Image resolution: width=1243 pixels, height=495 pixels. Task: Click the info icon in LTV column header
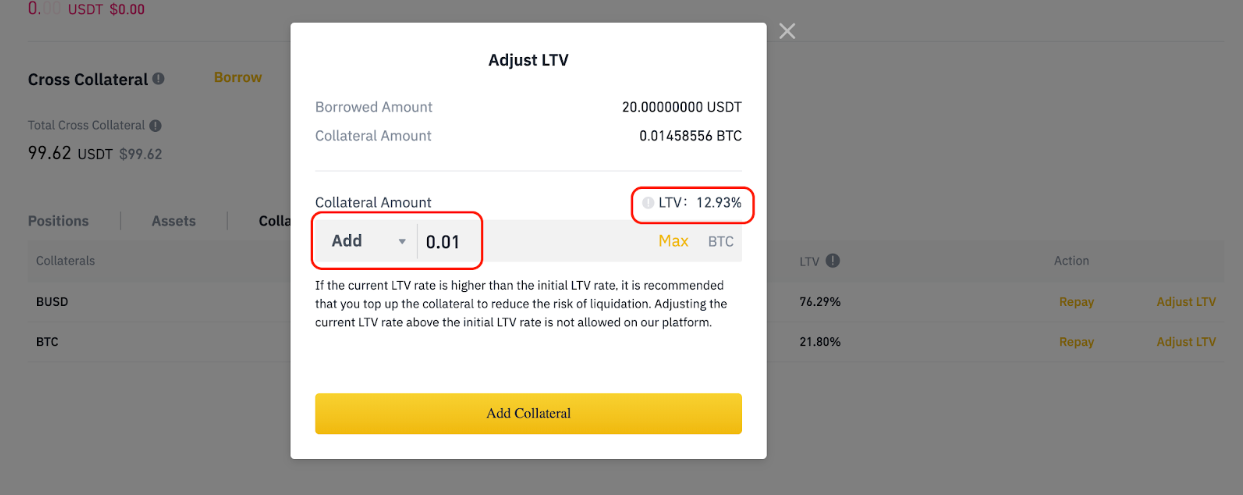click(833, 261)
